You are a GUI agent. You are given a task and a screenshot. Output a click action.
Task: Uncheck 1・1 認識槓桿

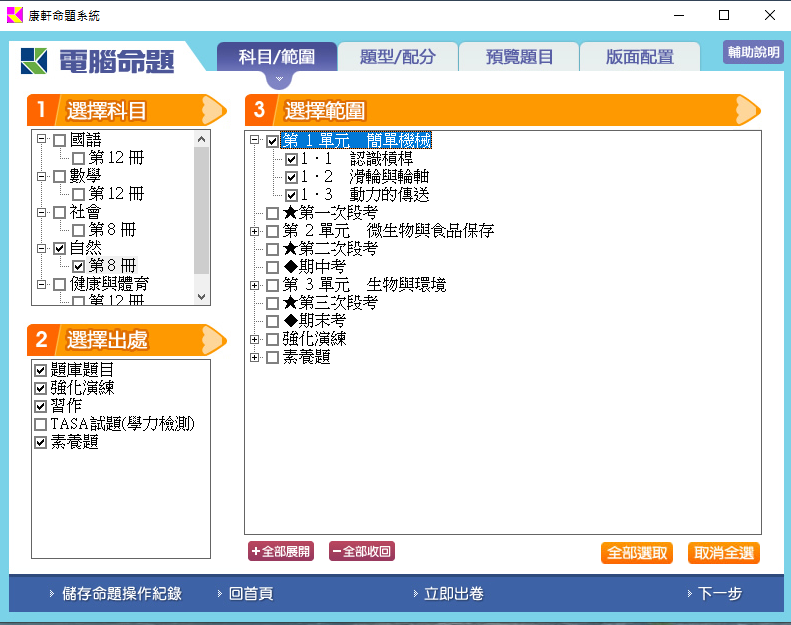point(291,159)
